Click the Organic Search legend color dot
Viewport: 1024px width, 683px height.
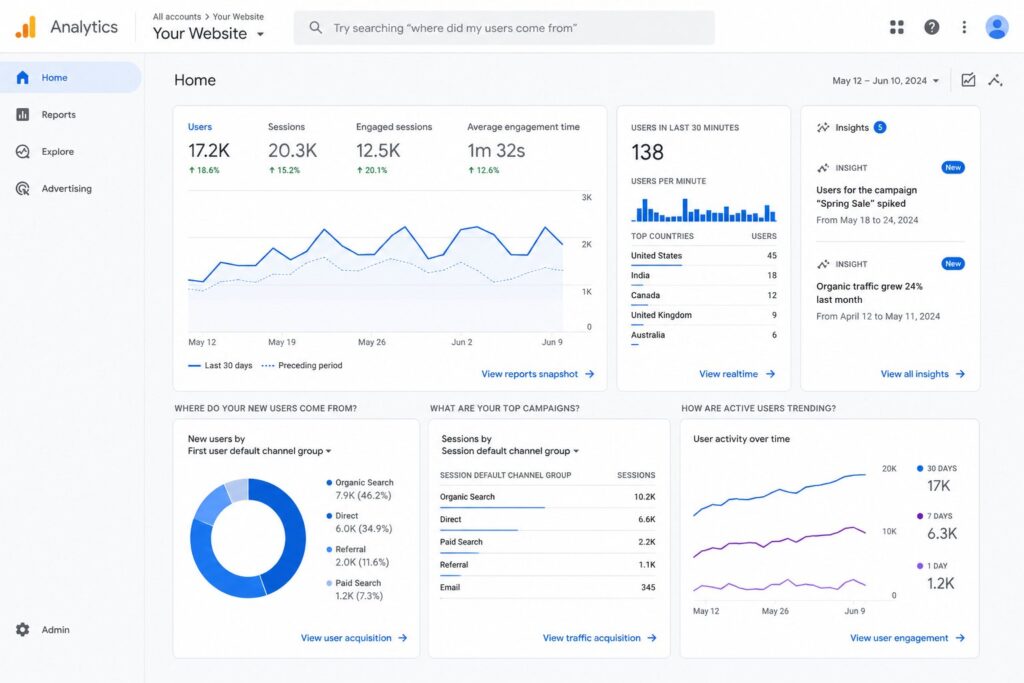[329, 483]
